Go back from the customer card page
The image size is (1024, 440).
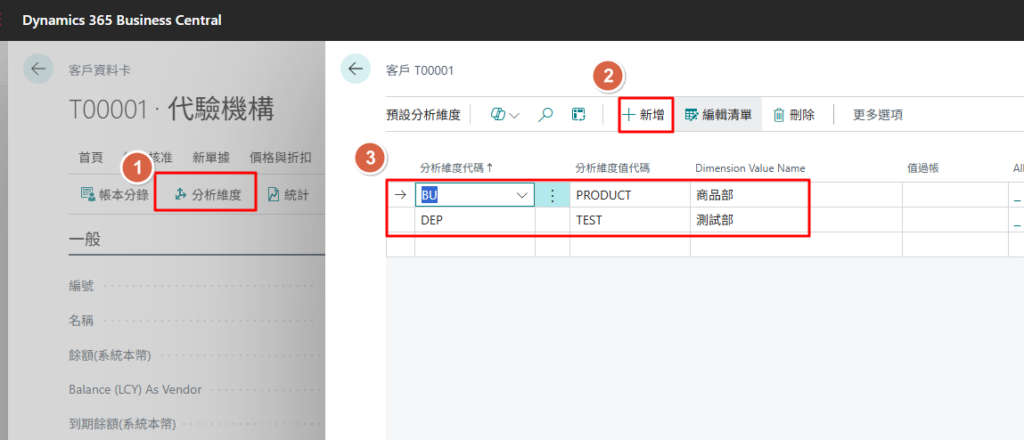(38, 69)
